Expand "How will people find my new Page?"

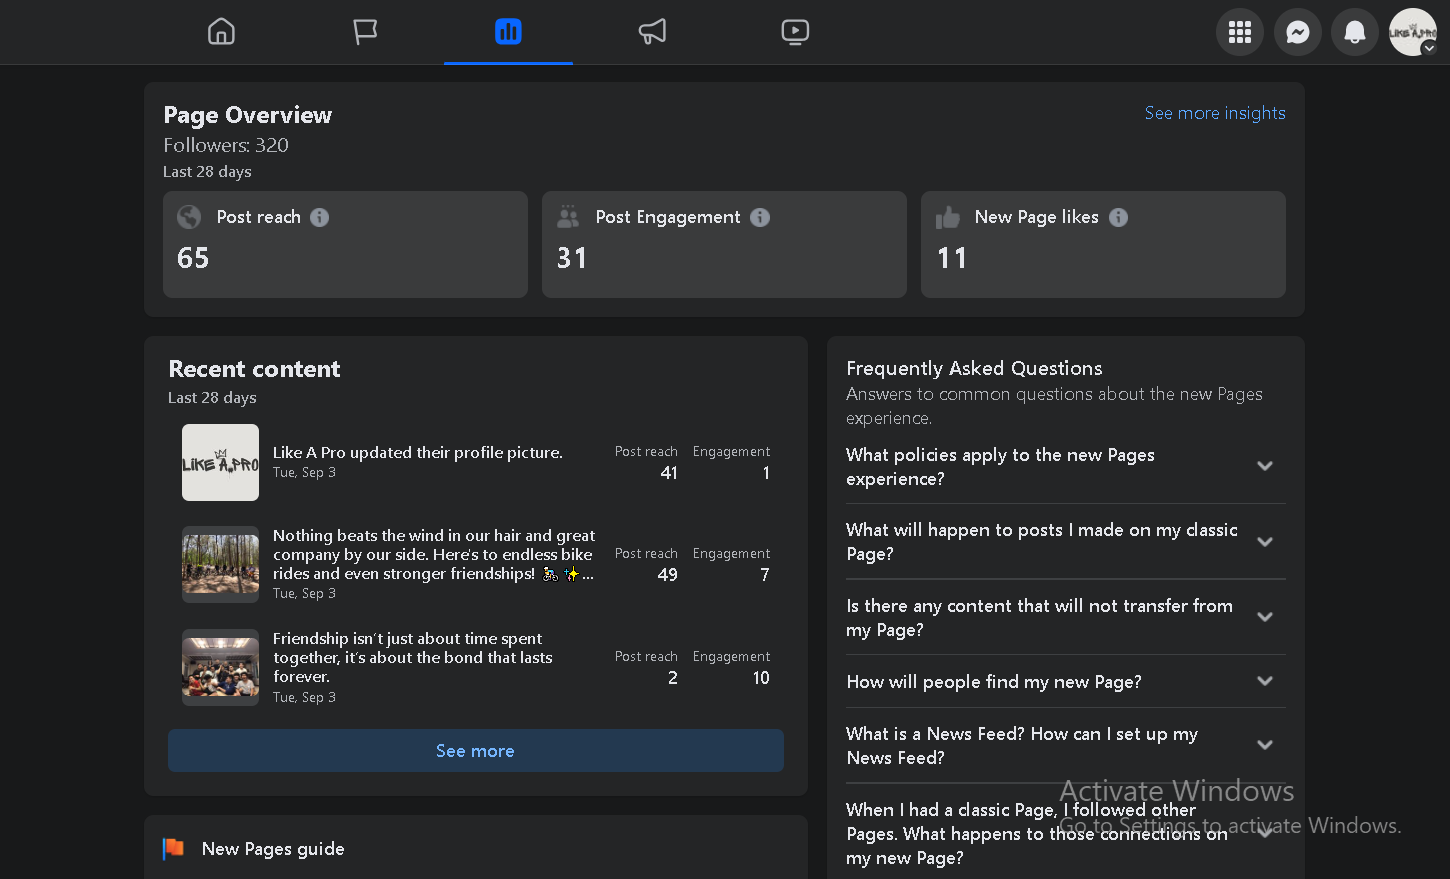1265,681
